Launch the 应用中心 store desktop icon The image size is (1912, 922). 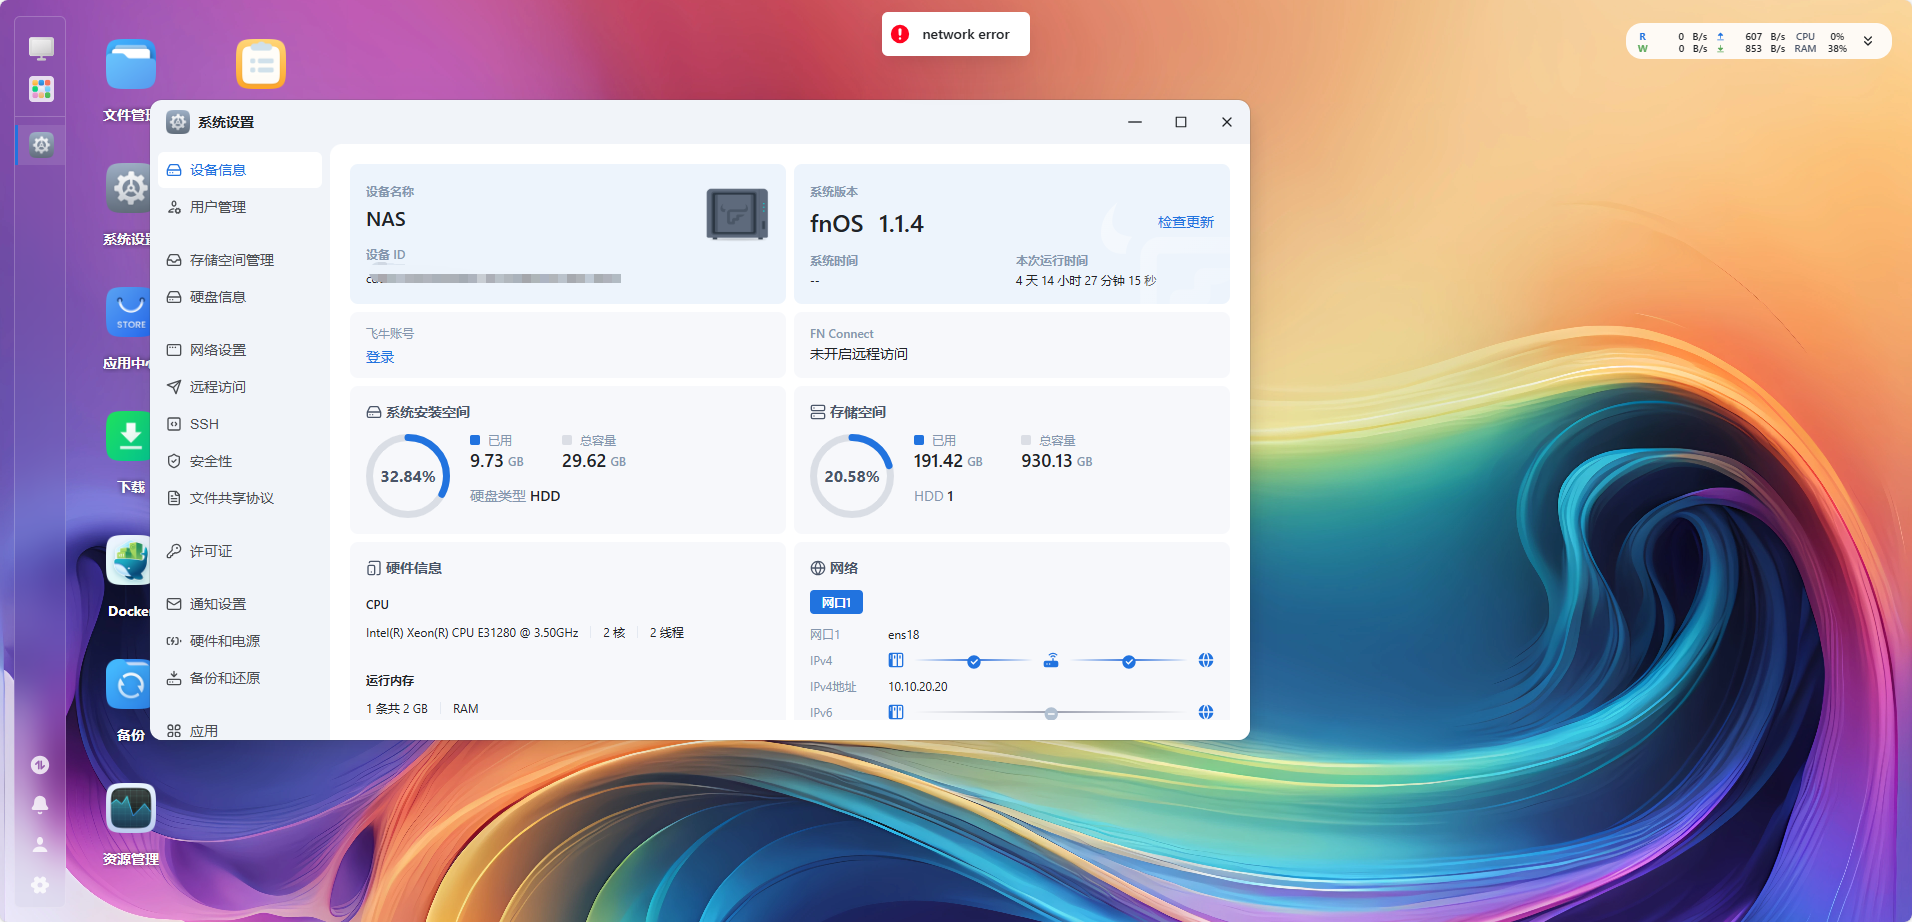(x=130, y=312)
